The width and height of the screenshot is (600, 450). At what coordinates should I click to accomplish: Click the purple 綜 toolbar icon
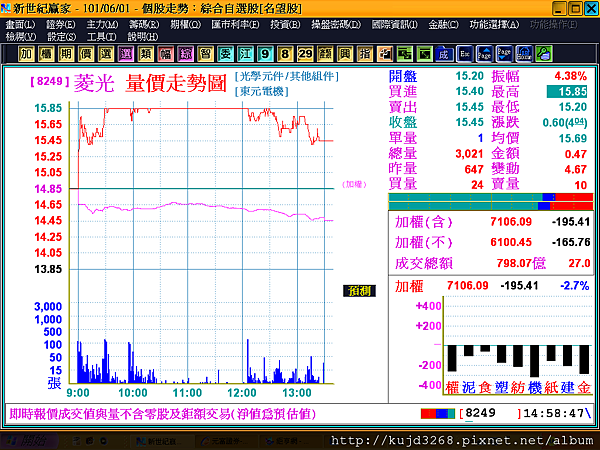tap(185, 54)
